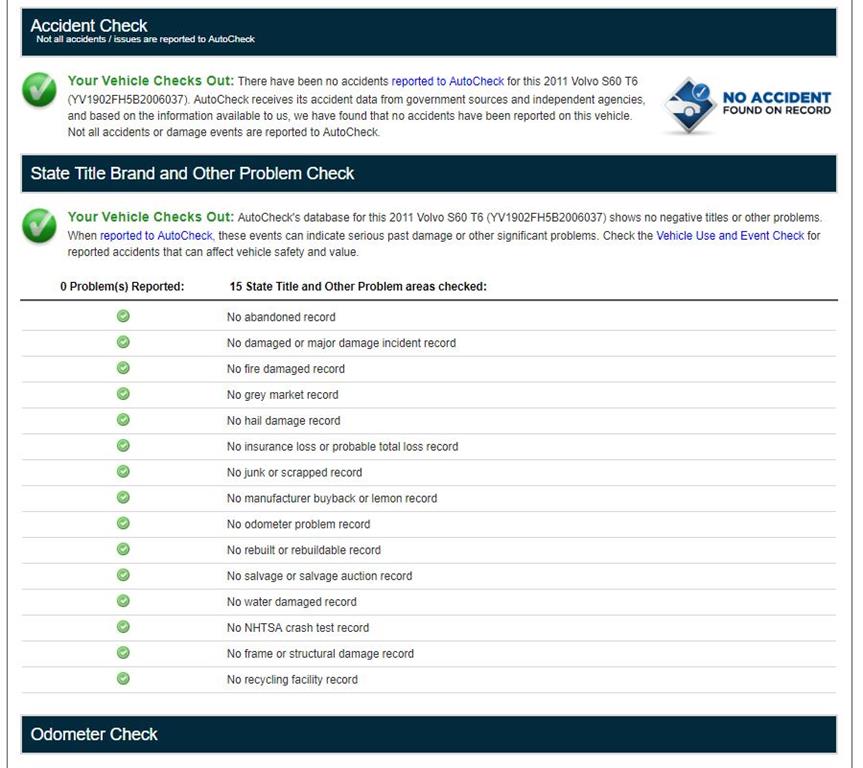This screenshot has height=768, width=863.
Task: Click 'No insurance loss or probable total loss record'
Action: tap(342, 446)
